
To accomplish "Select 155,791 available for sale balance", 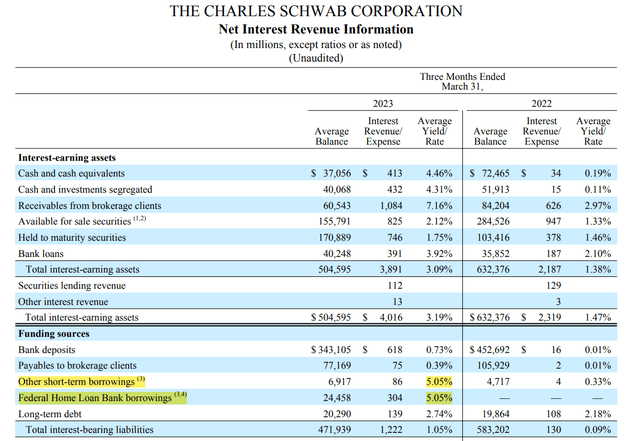I will [335, 221].
